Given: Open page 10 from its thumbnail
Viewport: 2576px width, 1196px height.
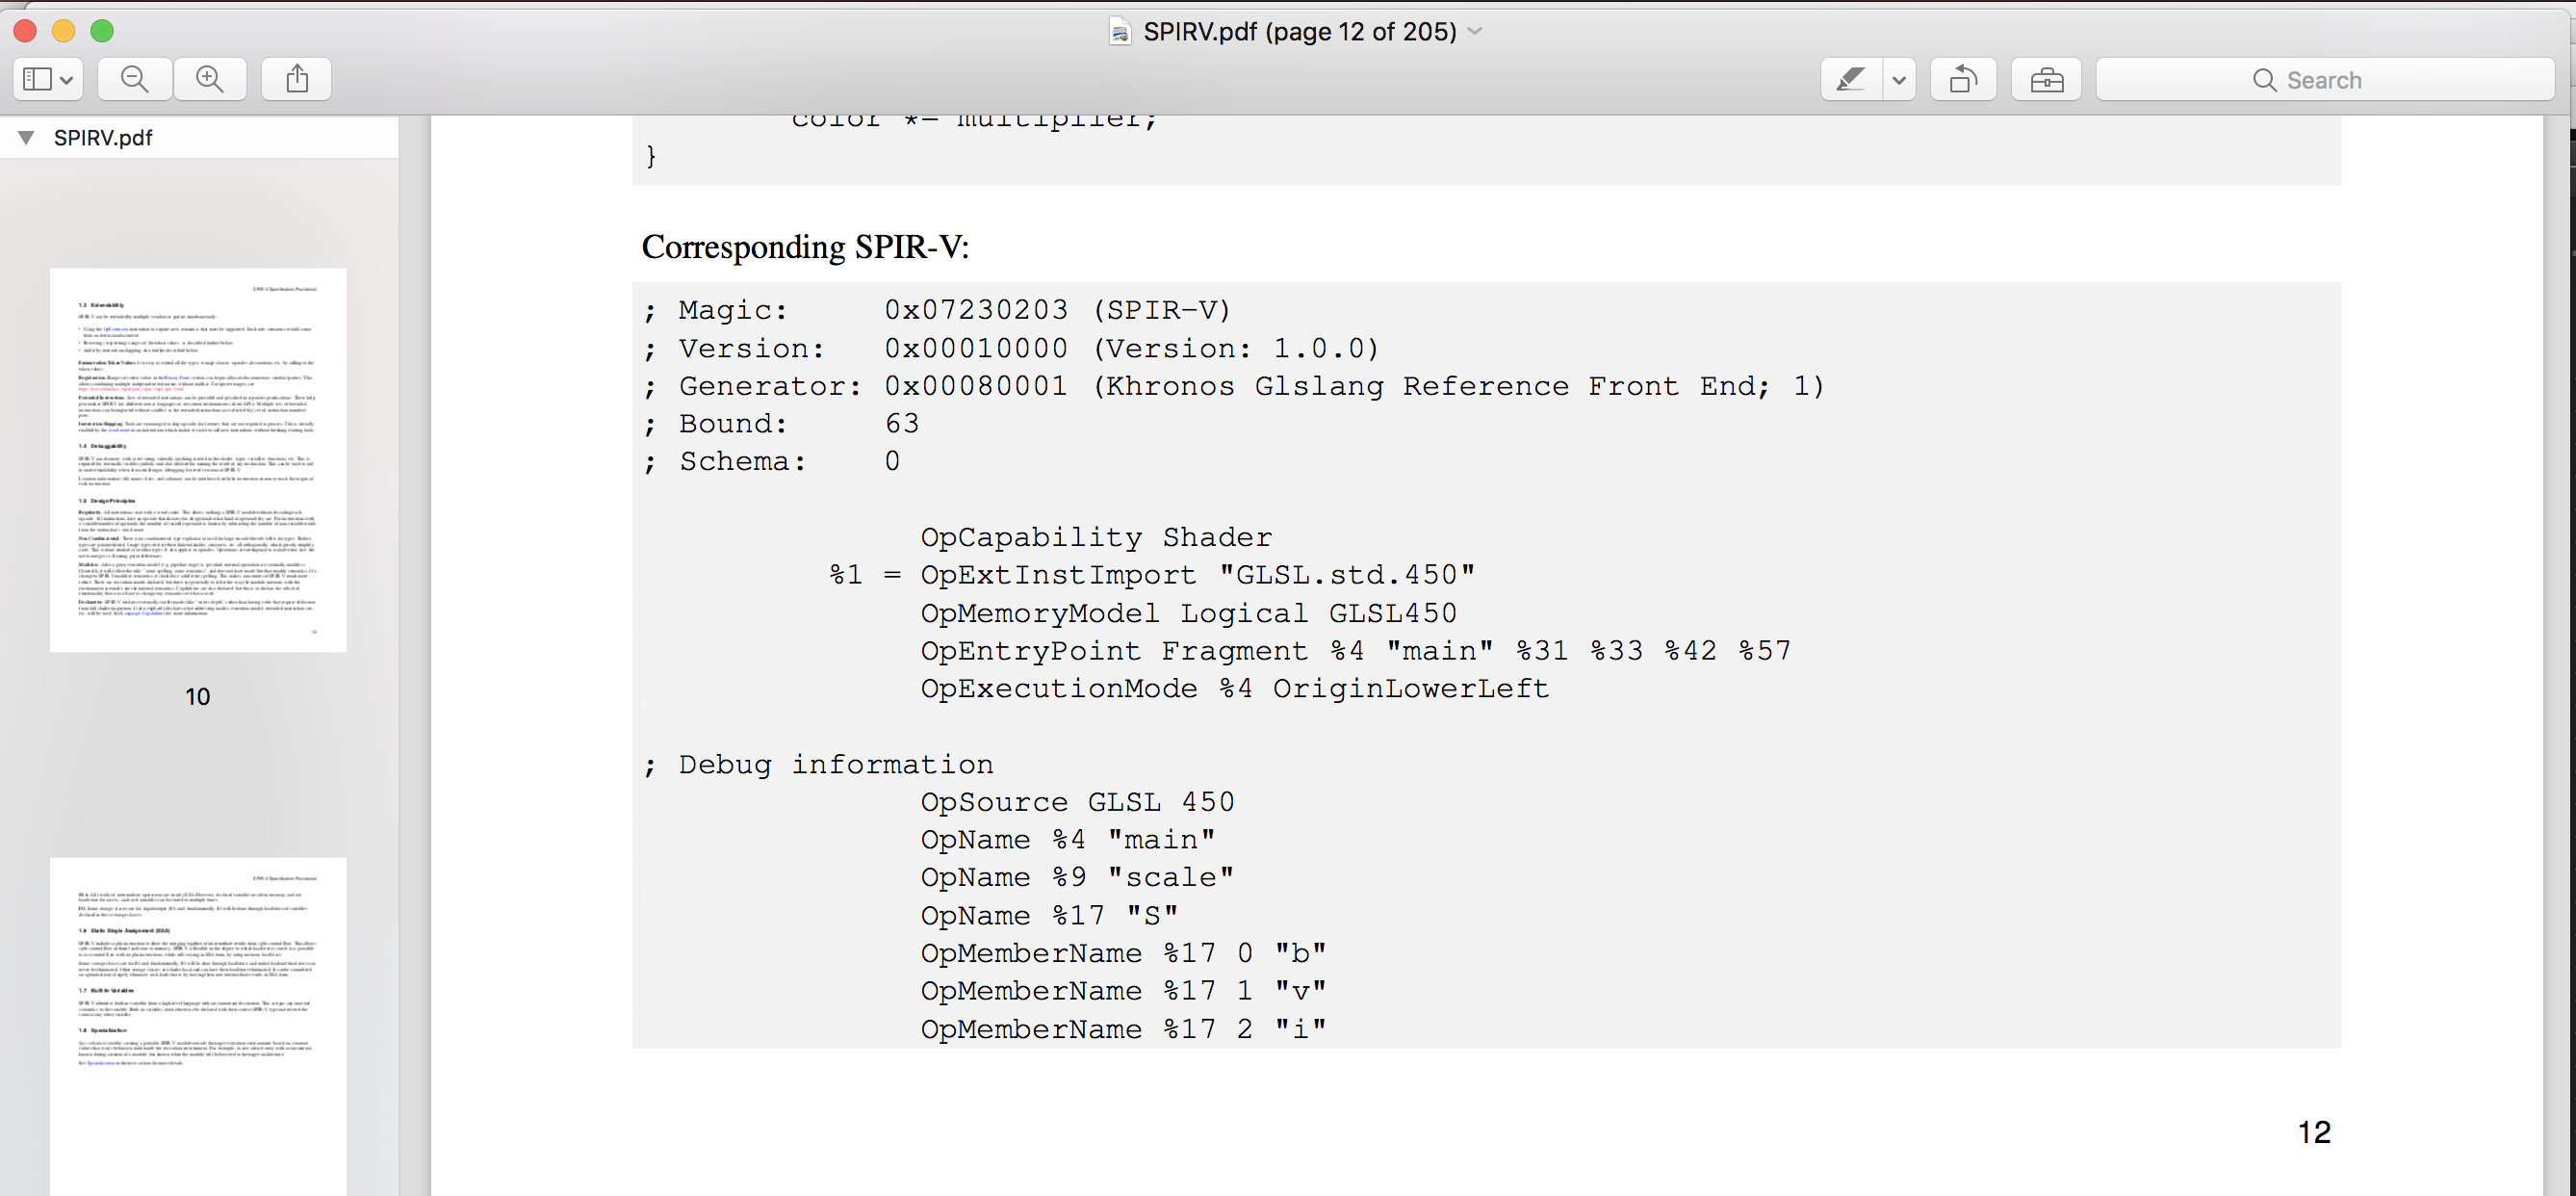Looking at the screenshot, I should 197,460.
